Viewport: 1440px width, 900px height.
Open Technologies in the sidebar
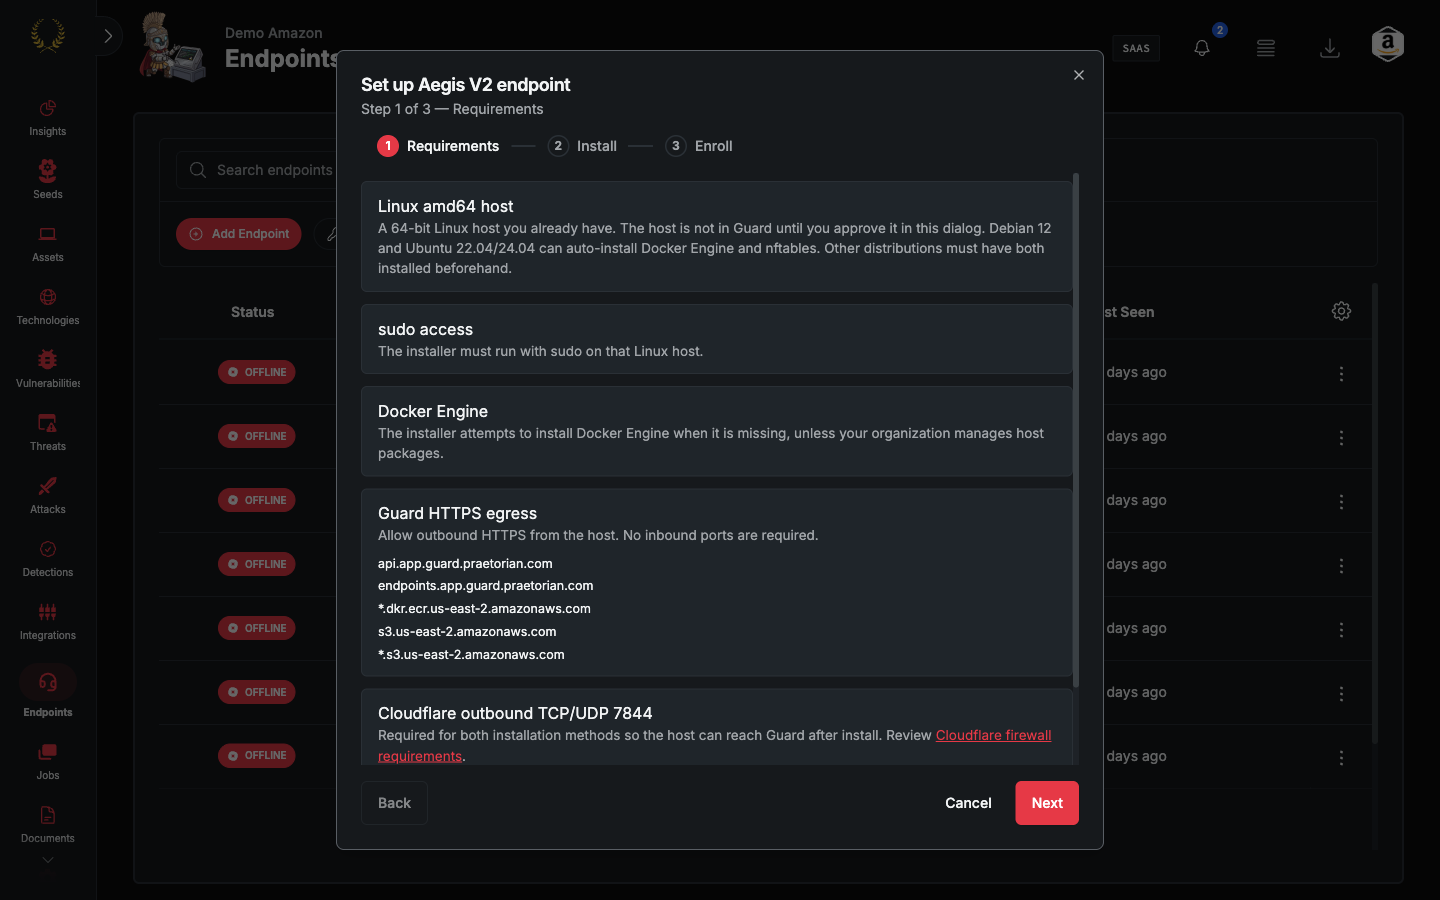click(x=47, y=307)
